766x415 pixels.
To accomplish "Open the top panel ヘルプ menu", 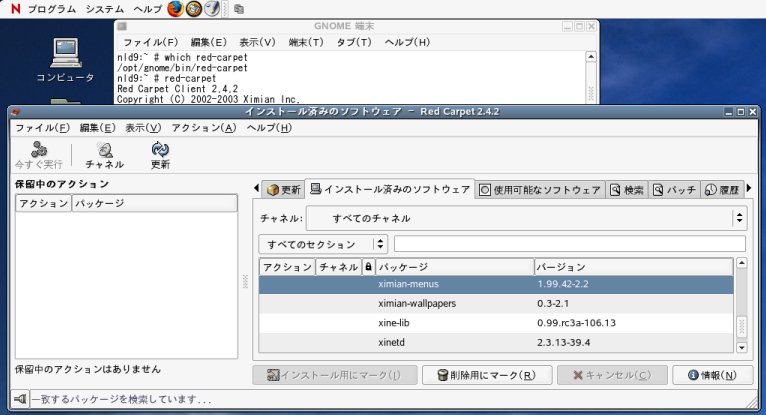I will (x=148, y=9).
